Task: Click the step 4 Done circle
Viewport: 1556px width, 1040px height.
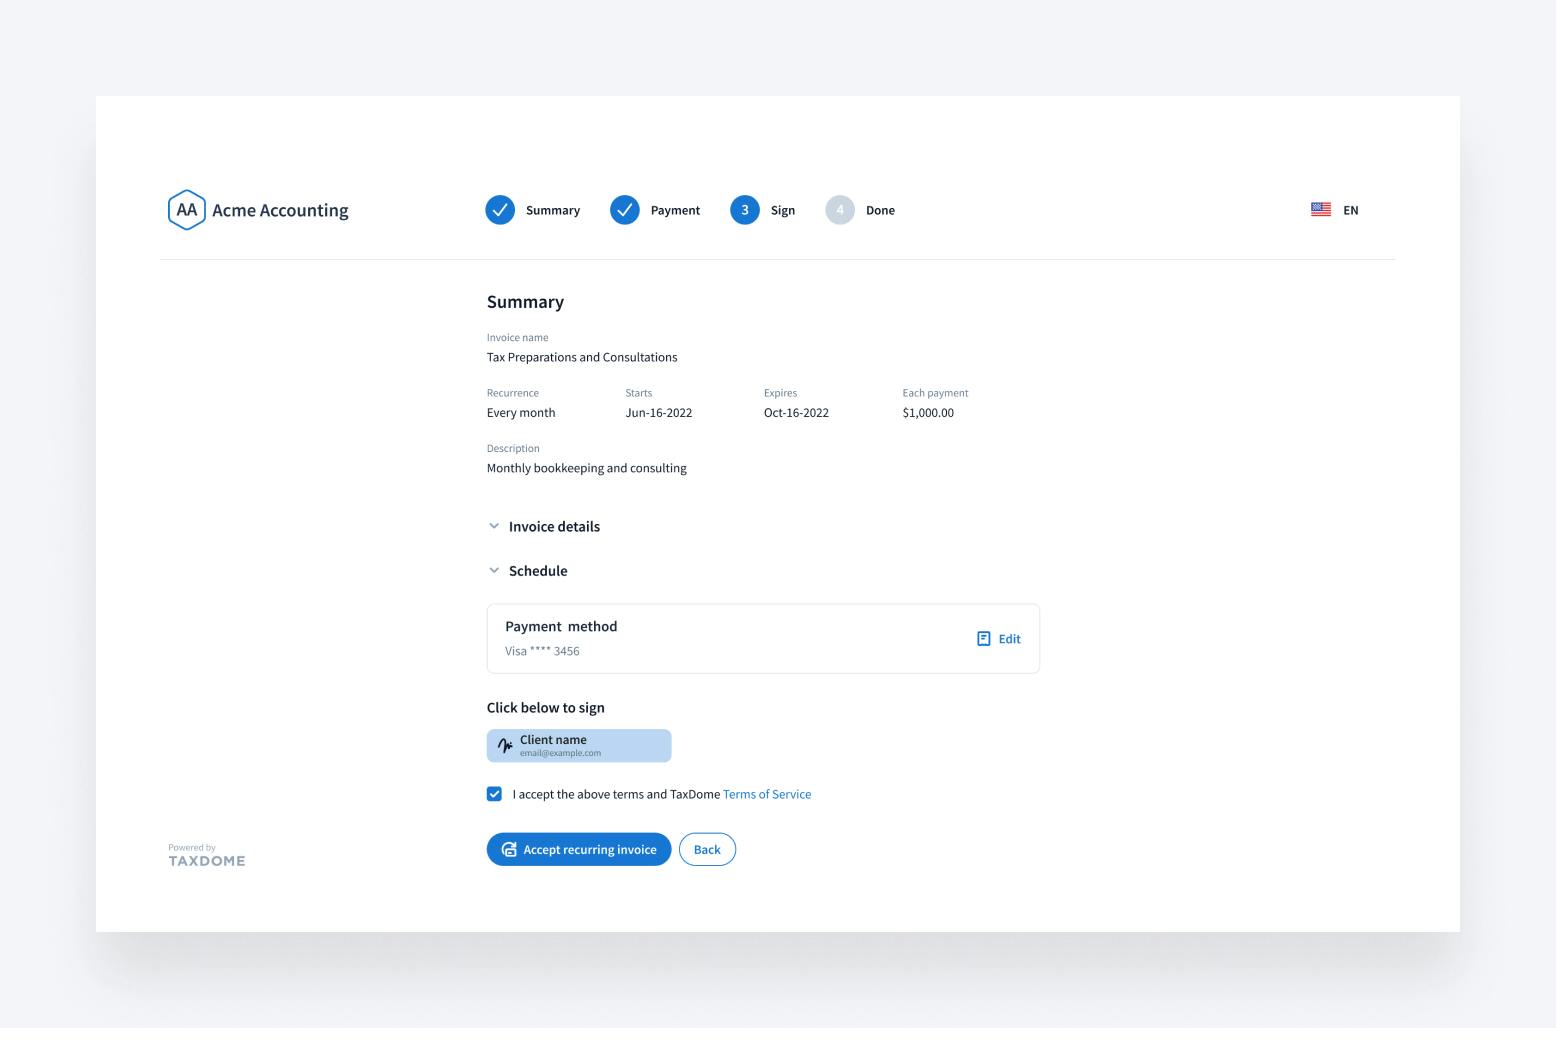Action: click(840, 210)
